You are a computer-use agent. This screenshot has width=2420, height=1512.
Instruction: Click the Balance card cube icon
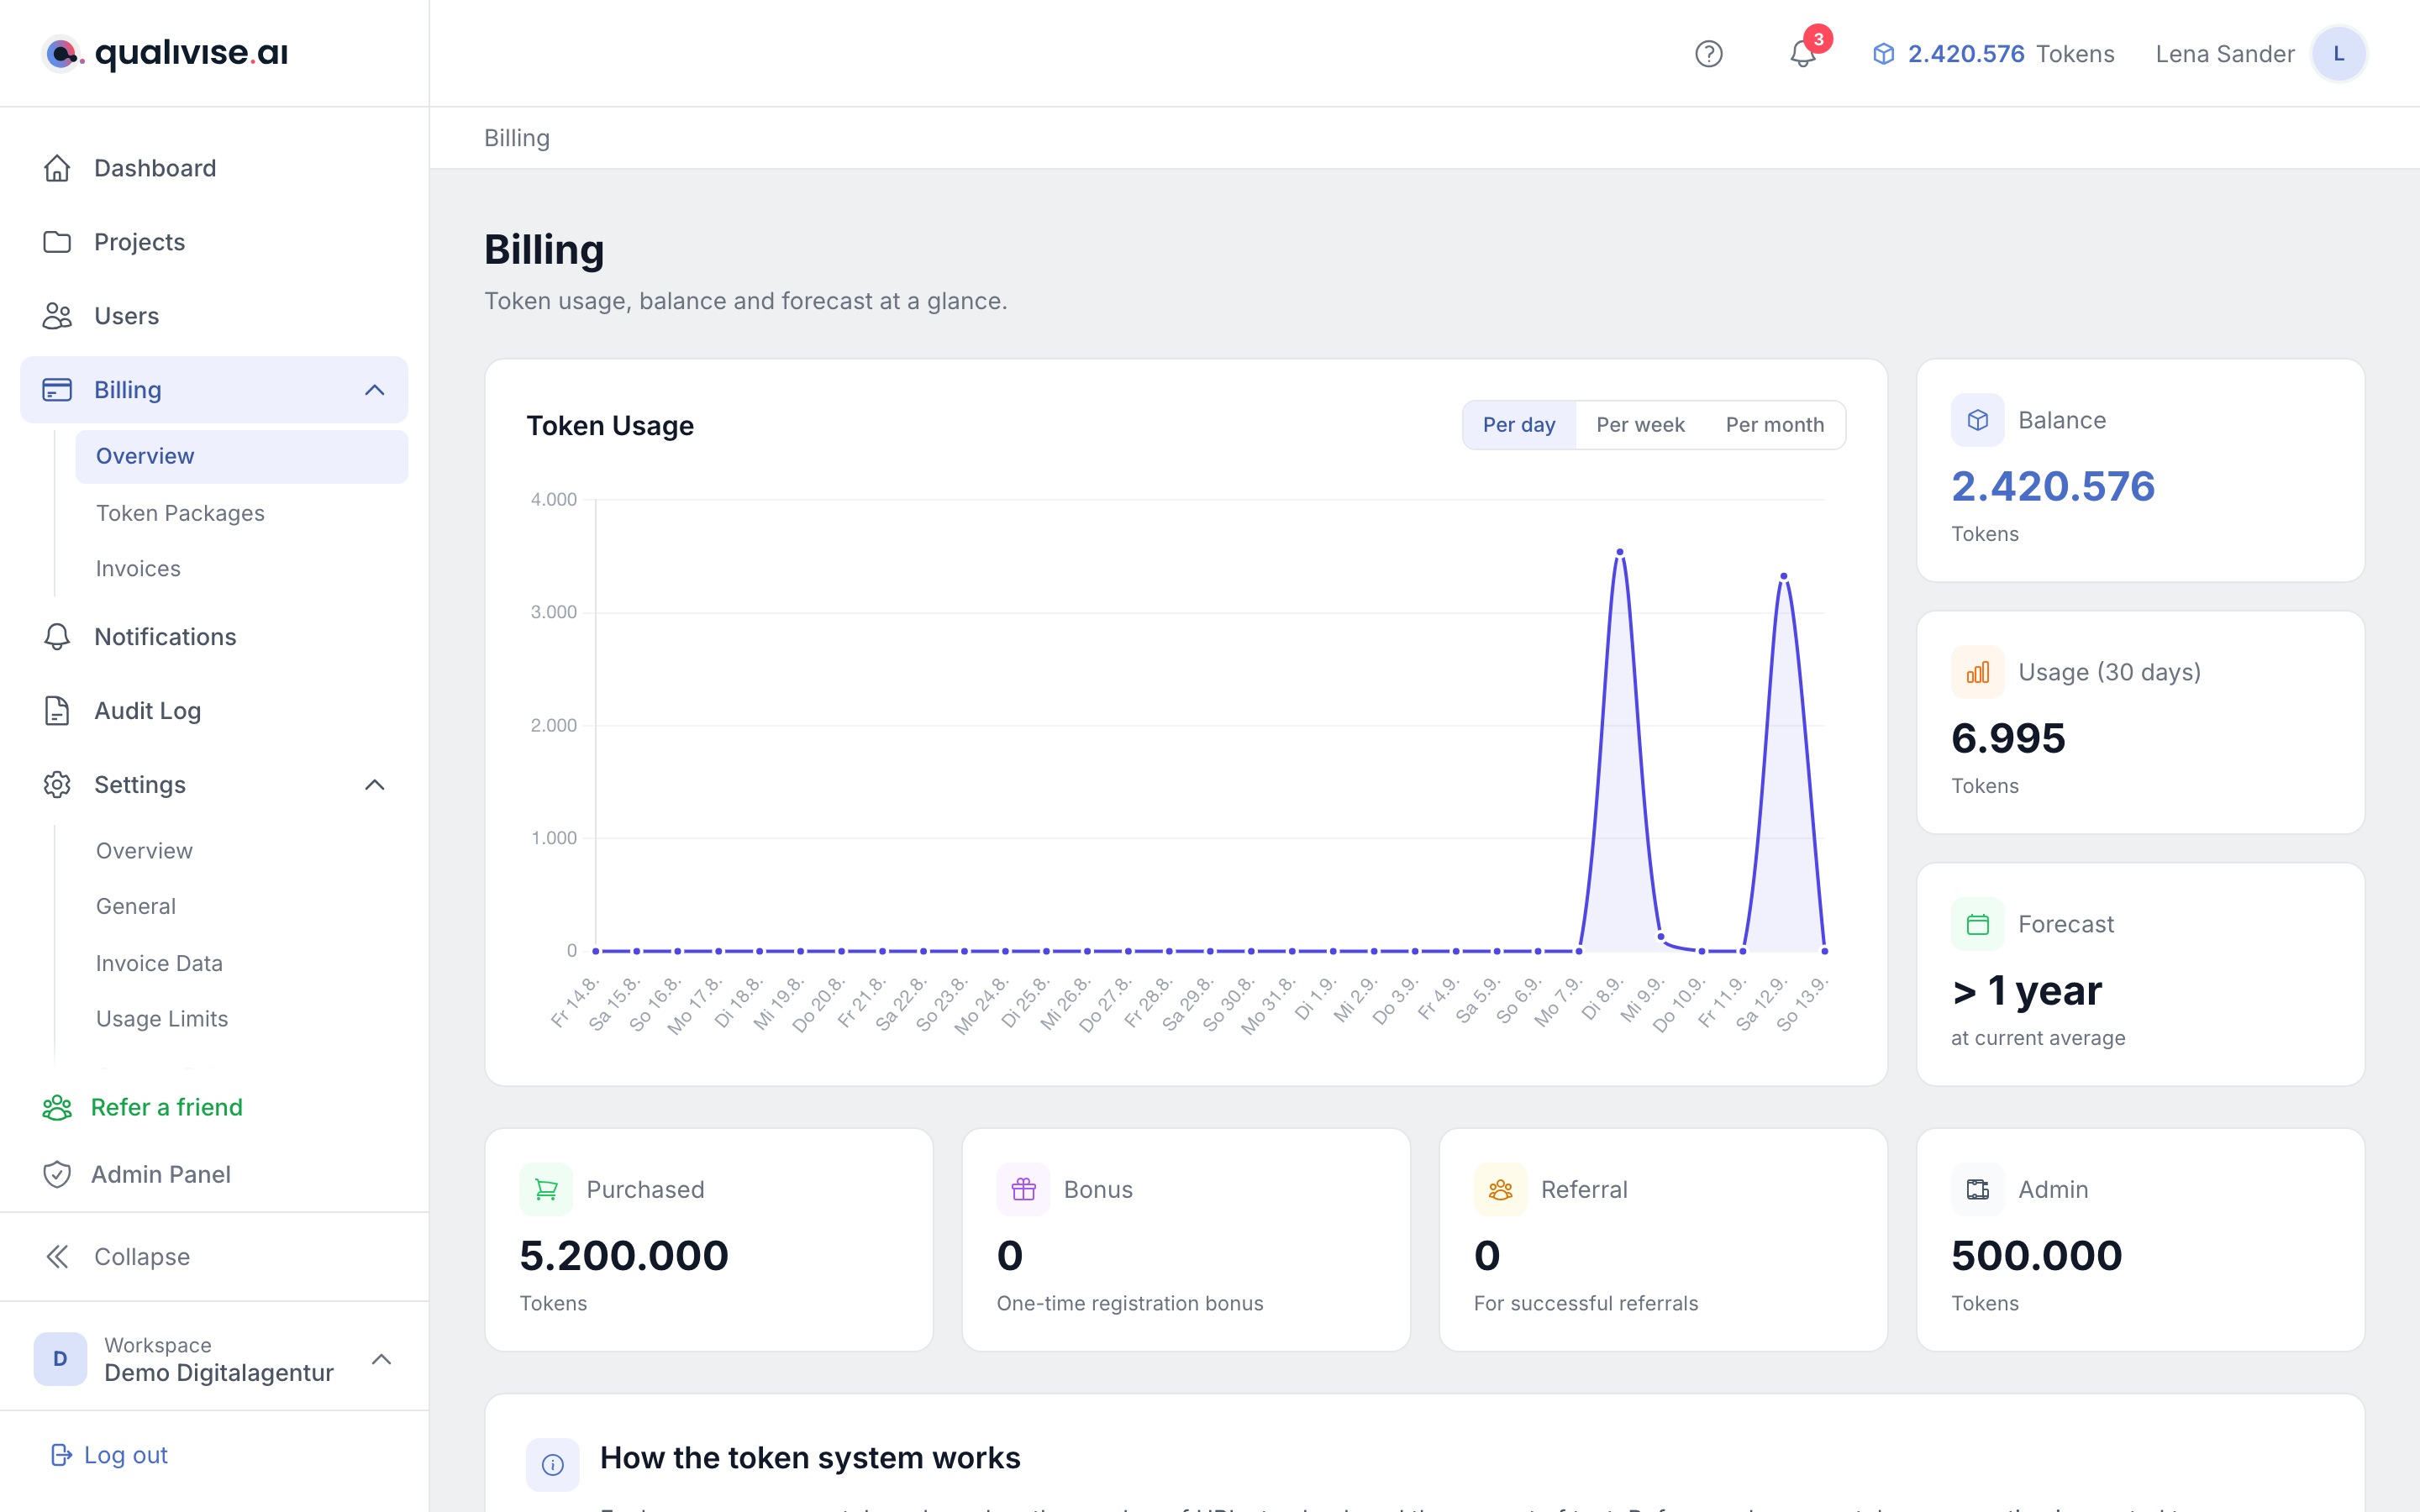coord(1977,420)
